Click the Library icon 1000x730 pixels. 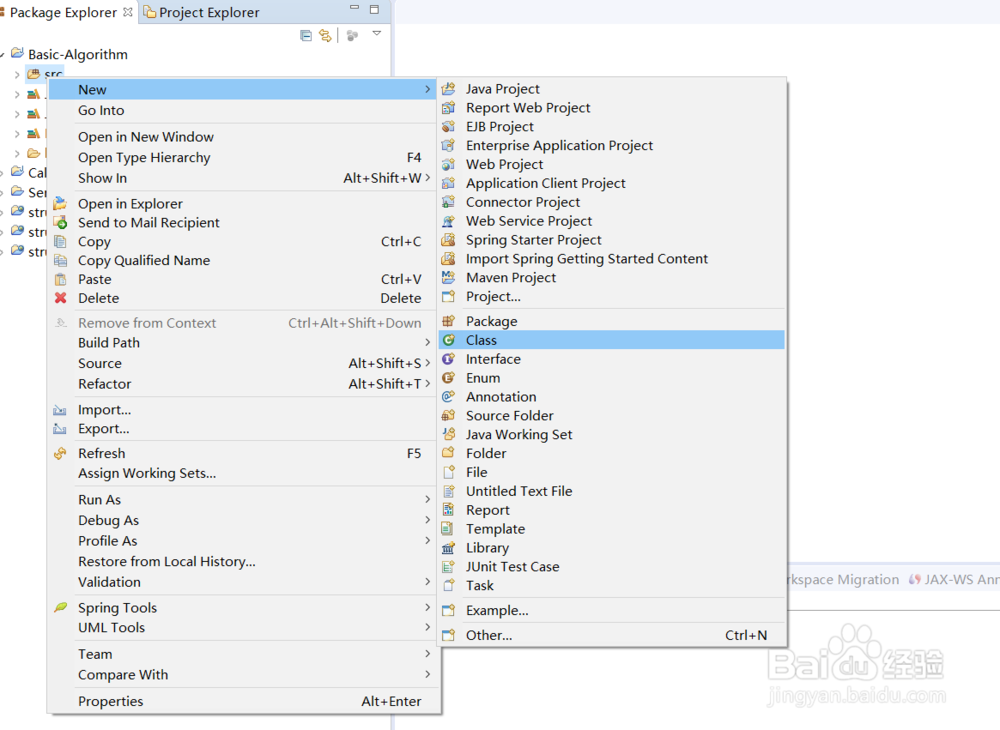pyautogui.click(x=449, y=548)
